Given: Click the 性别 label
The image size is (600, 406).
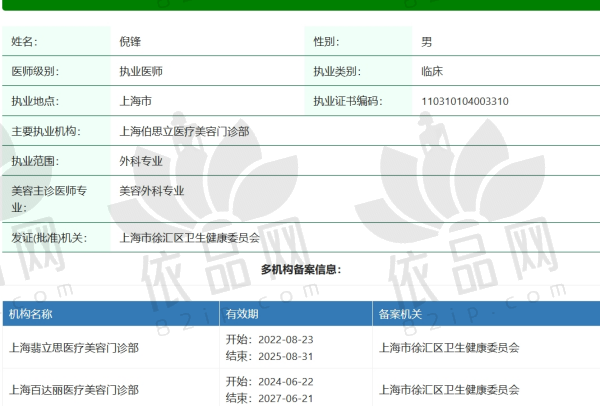Looking at the screenshot, I should 326,41.
